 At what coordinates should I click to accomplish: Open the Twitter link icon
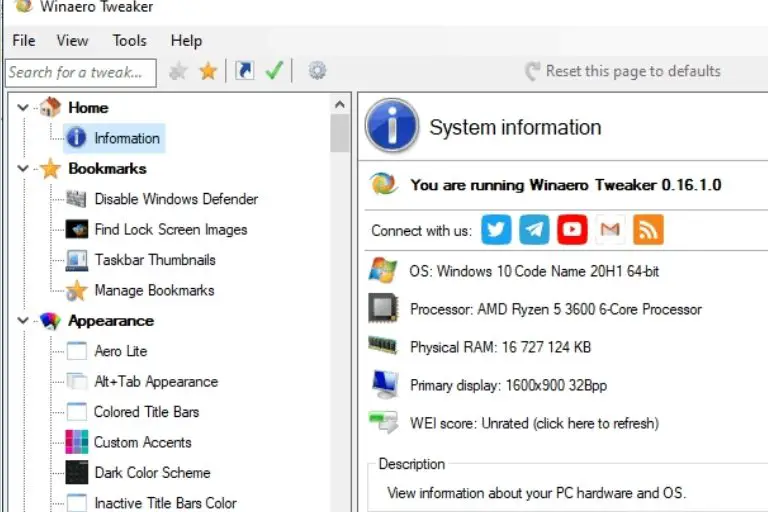click(x=496, y=229)
